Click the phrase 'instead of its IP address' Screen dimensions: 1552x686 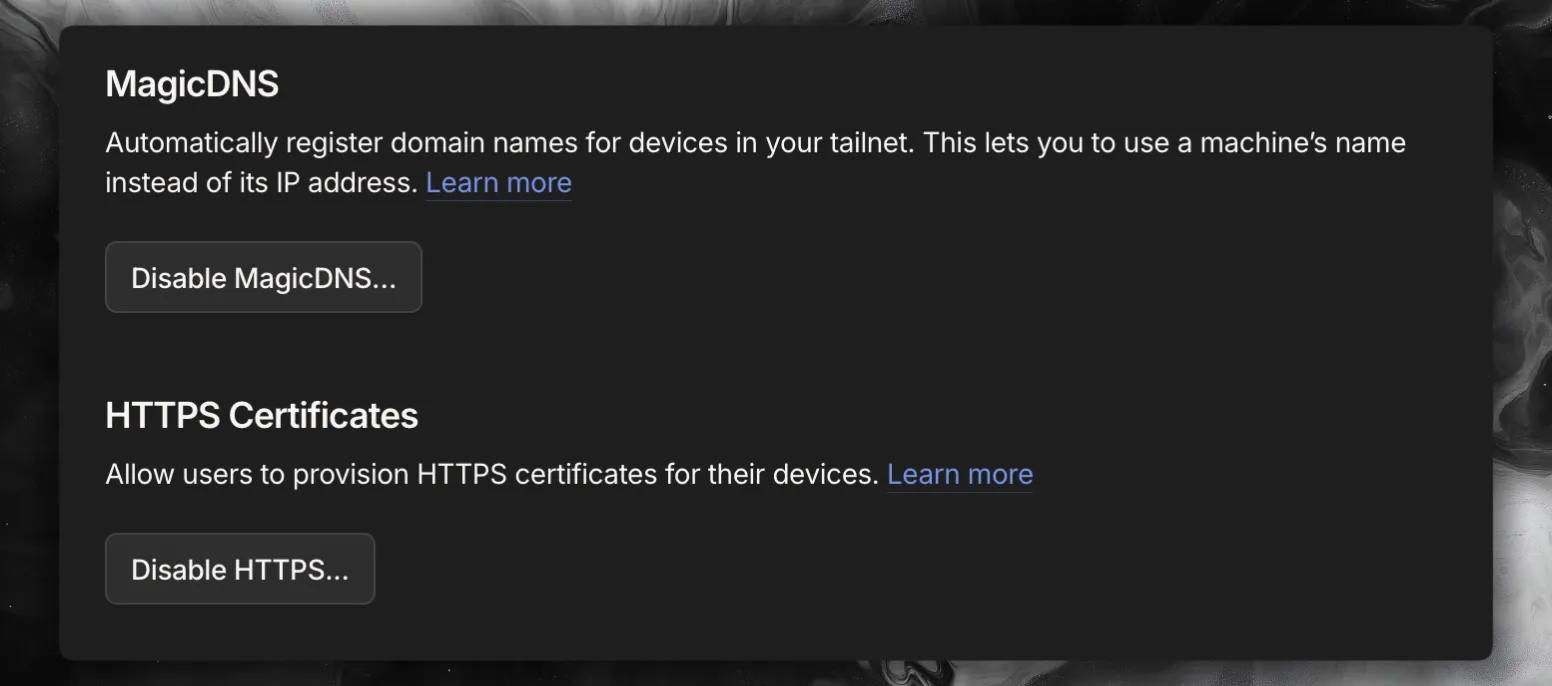(258, 183)
